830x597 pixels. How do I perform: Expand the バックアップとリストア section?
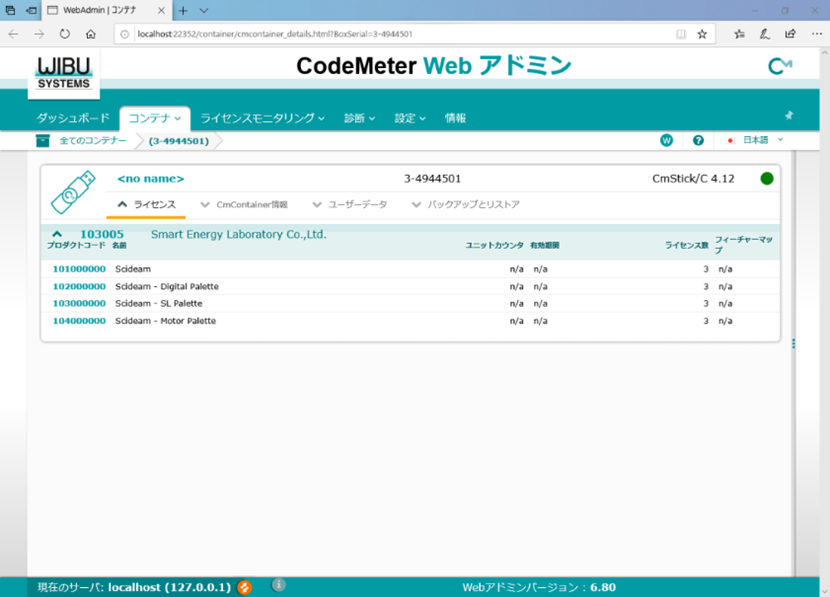[x=466, y=204]
